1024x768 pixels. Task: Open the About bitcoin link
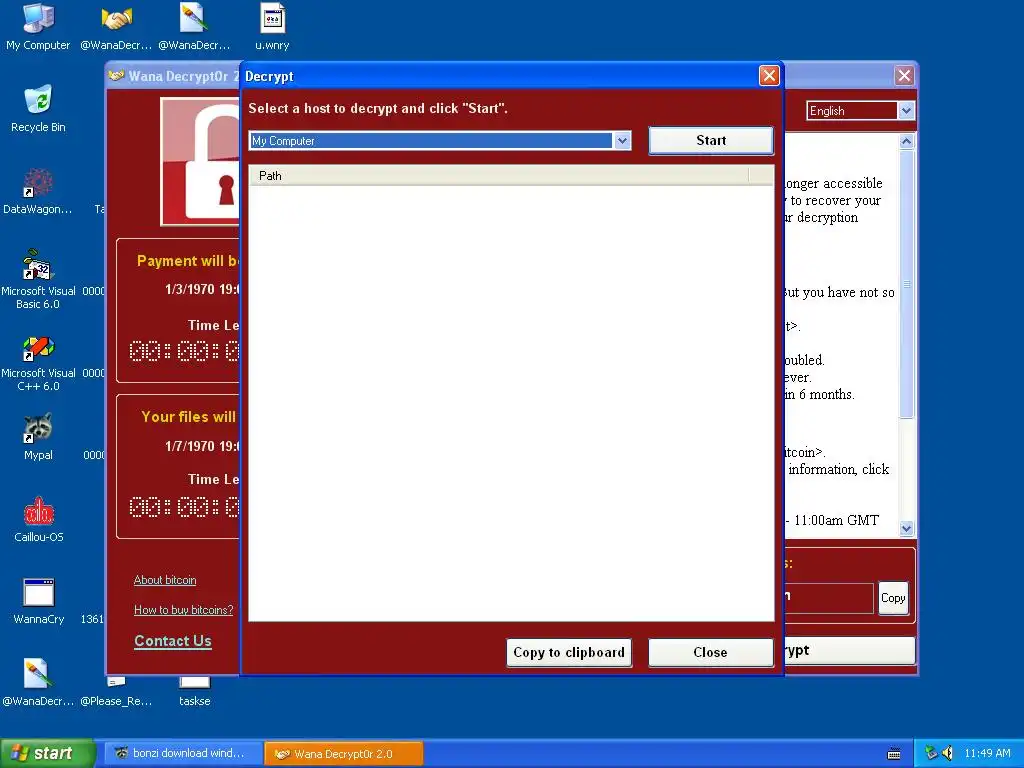(x=165, y=580)
